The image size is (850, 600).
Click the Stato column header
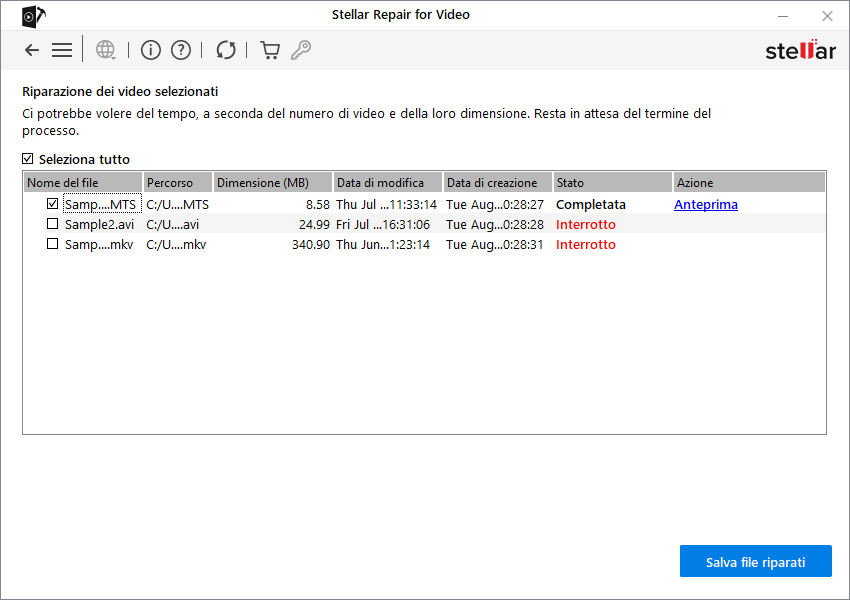click(613, 183)
